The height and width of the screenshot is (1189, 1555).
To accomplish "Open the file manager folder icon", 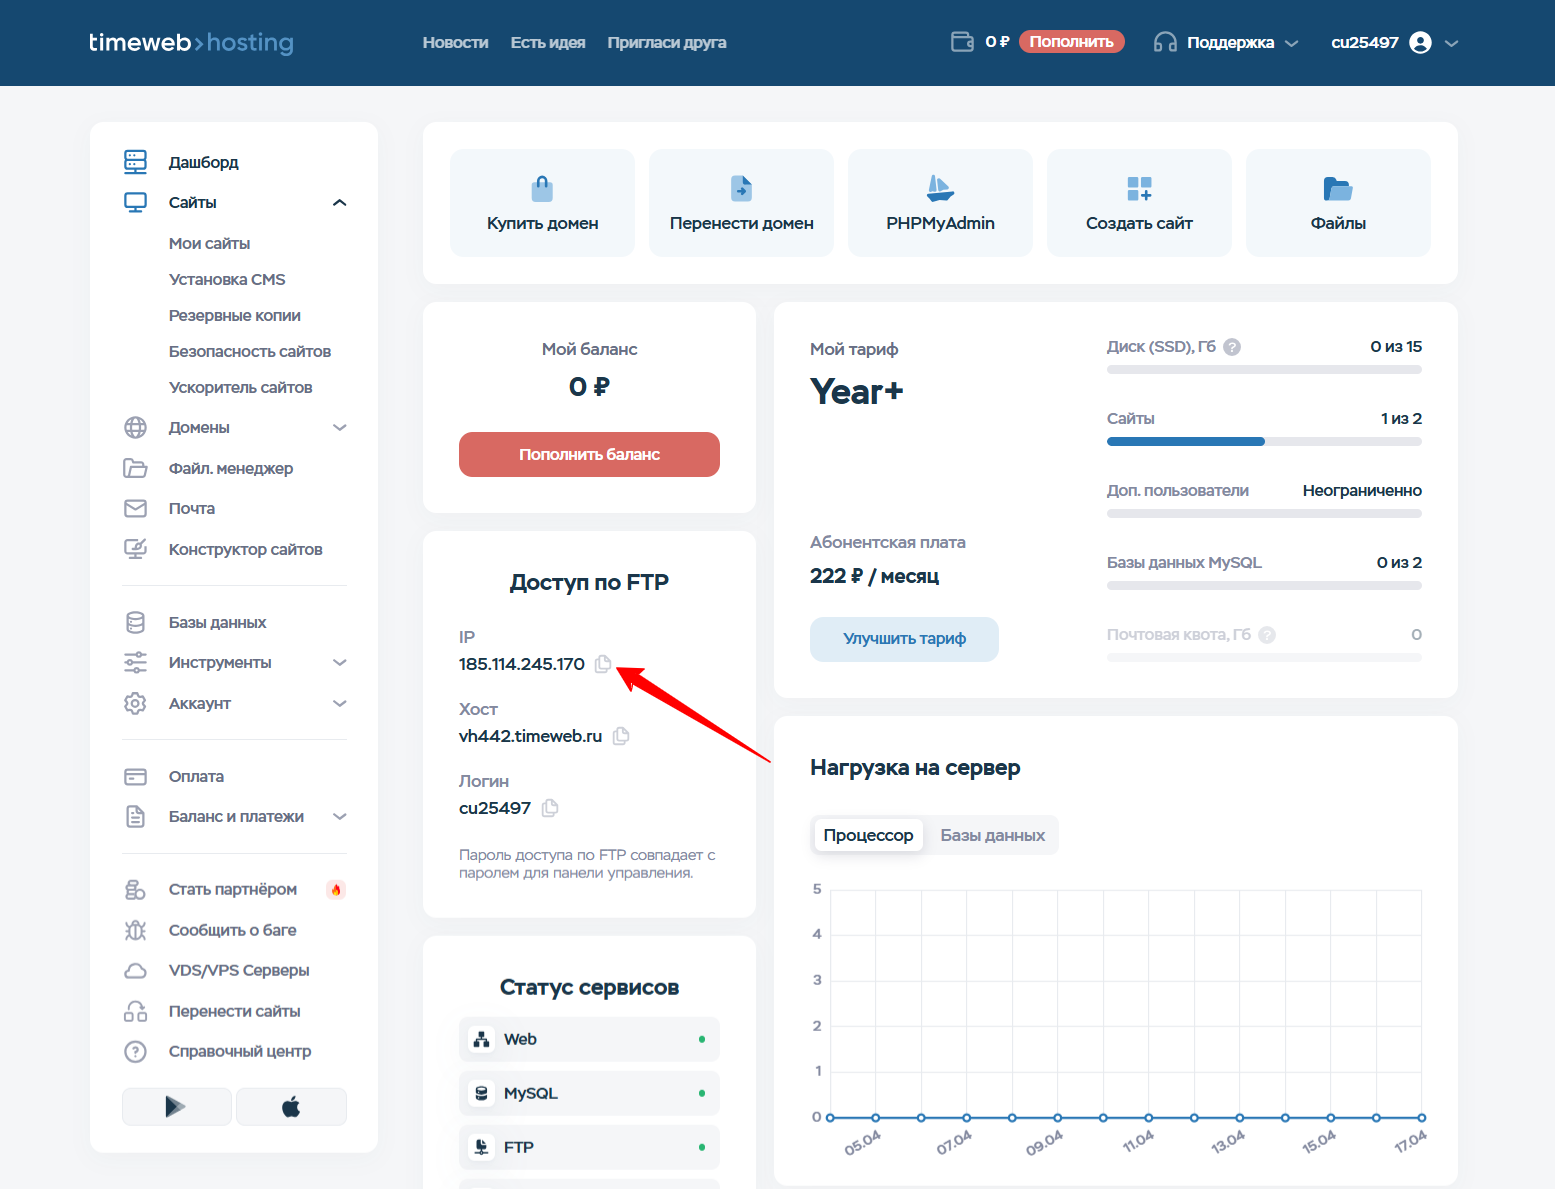I will click(x=135, y=468).
